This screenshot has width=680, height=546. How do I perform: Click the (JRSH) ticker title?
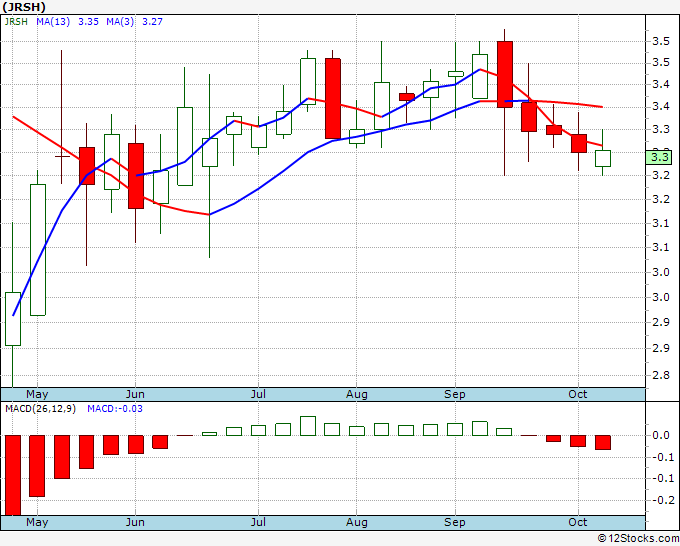pos(24,7)
